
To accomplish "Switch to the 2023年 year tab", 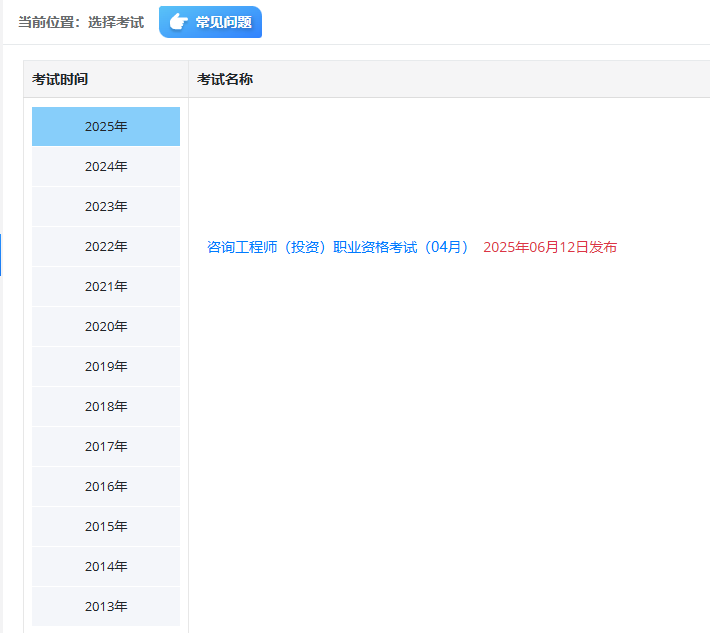I will click(106, 206).
